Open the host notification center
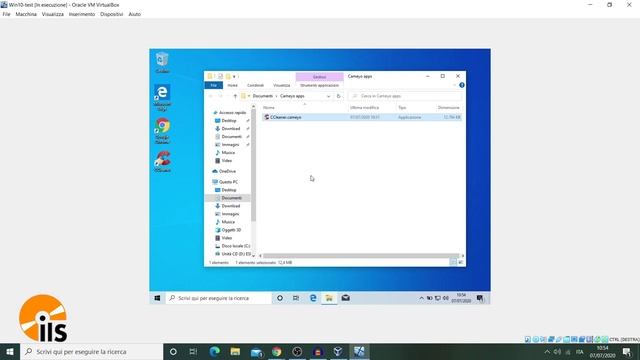640x360 pixels. coord(627,352)
